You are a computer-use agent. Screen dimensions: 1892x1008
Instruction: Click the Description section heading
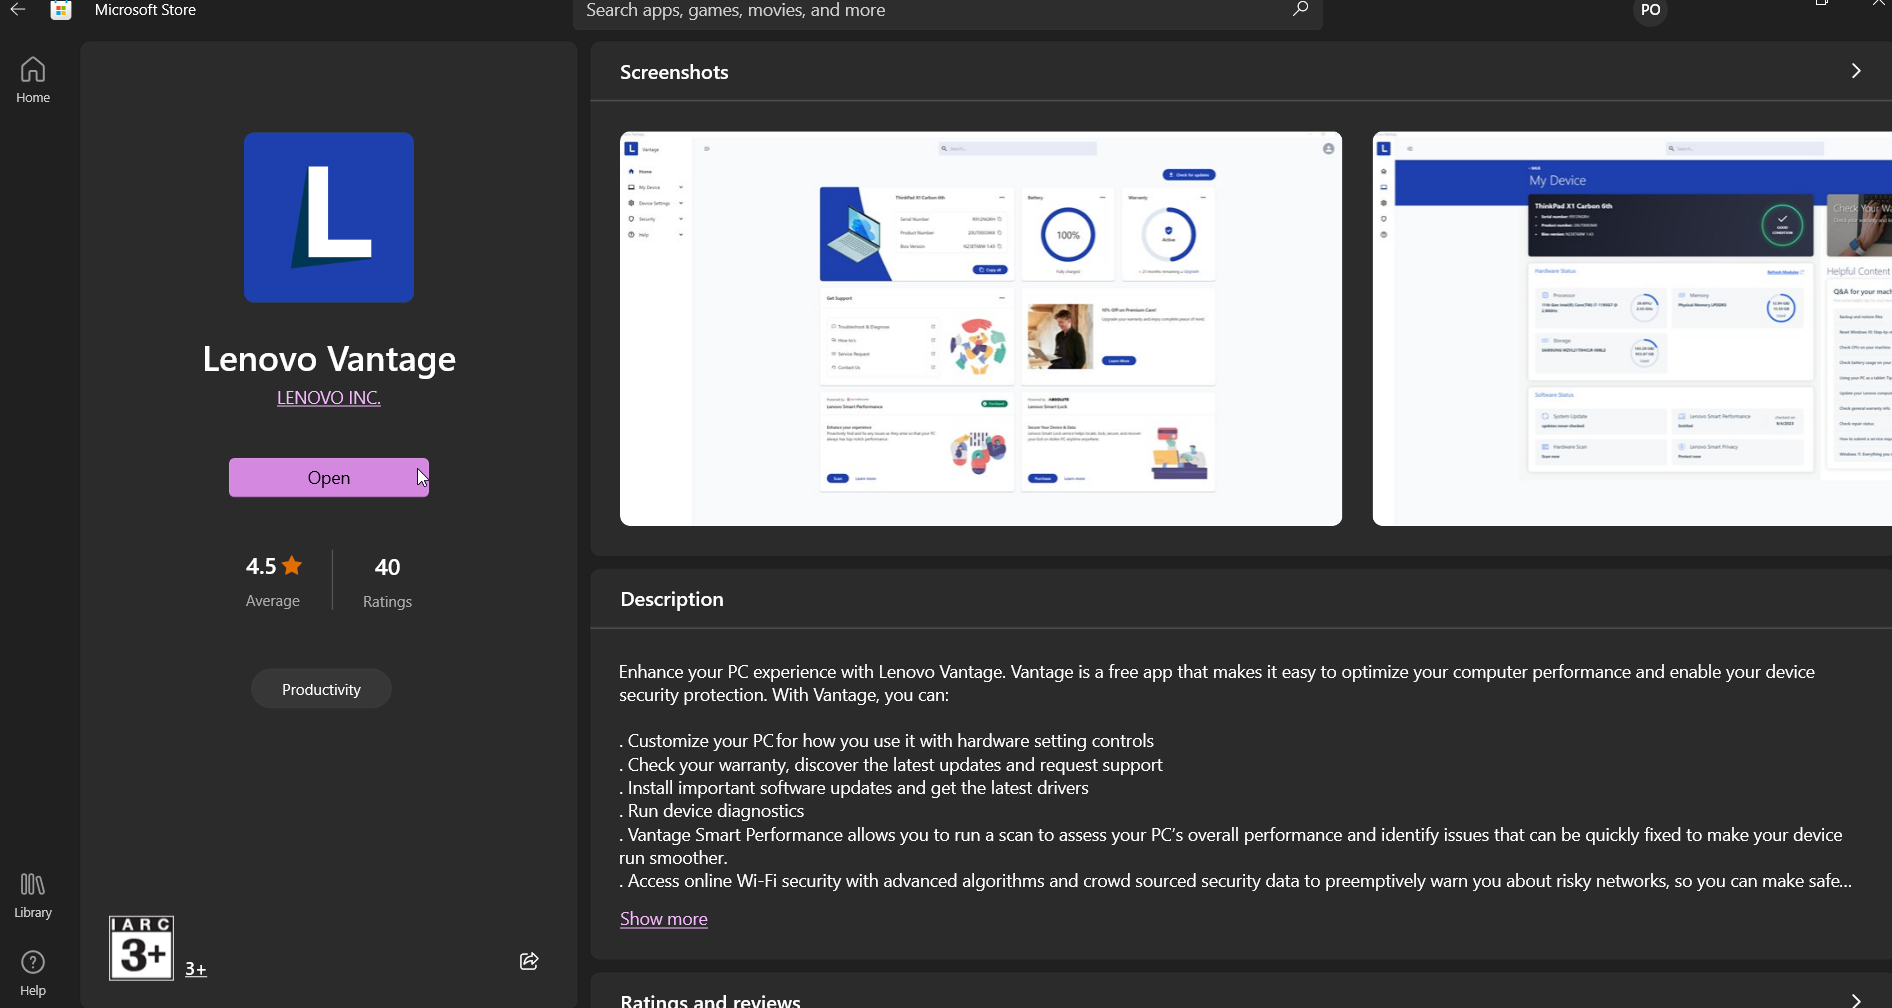672,599
